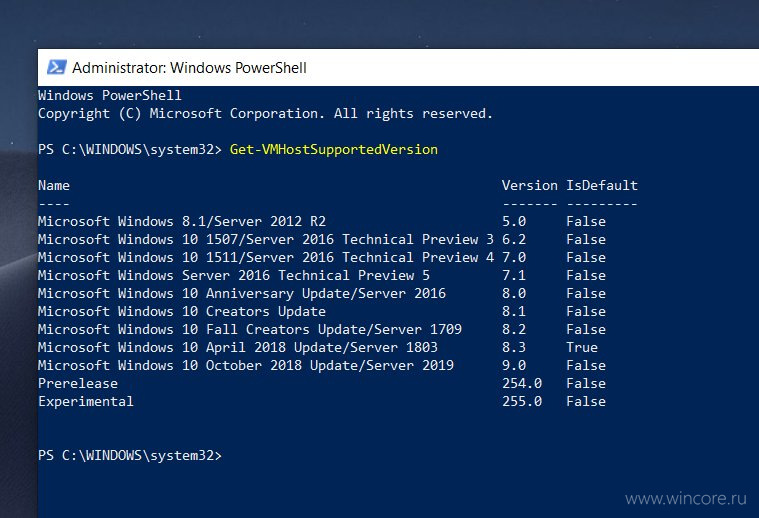Select the Windows 10 1507/Server 2016 Technical Preview 3 row
The image size is (759, 518).
point(322,239)
